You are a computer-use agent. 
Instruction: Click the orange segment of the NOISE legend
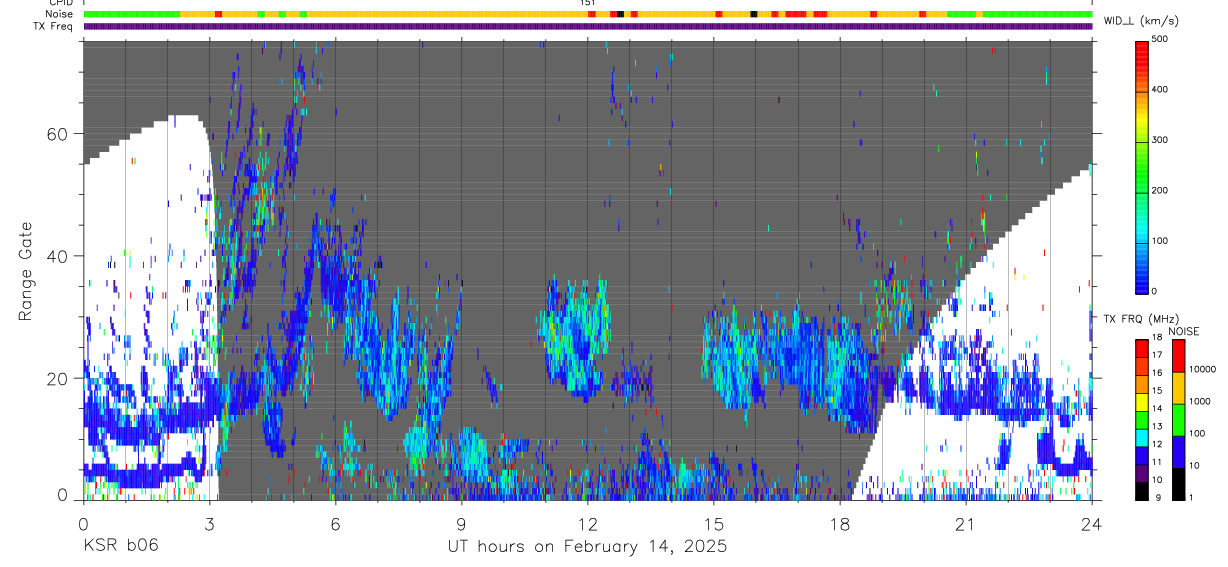pos(1178,388)
